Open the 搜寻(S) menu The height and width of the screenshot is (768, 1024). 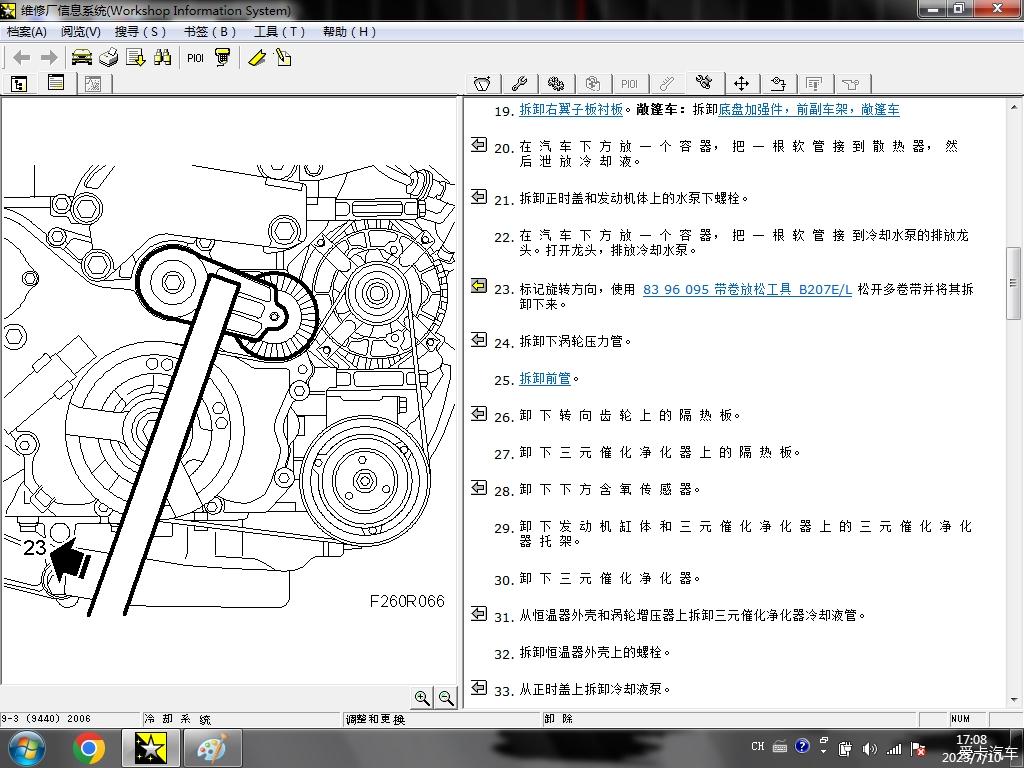pyautogui.click(x=140, y=31)
